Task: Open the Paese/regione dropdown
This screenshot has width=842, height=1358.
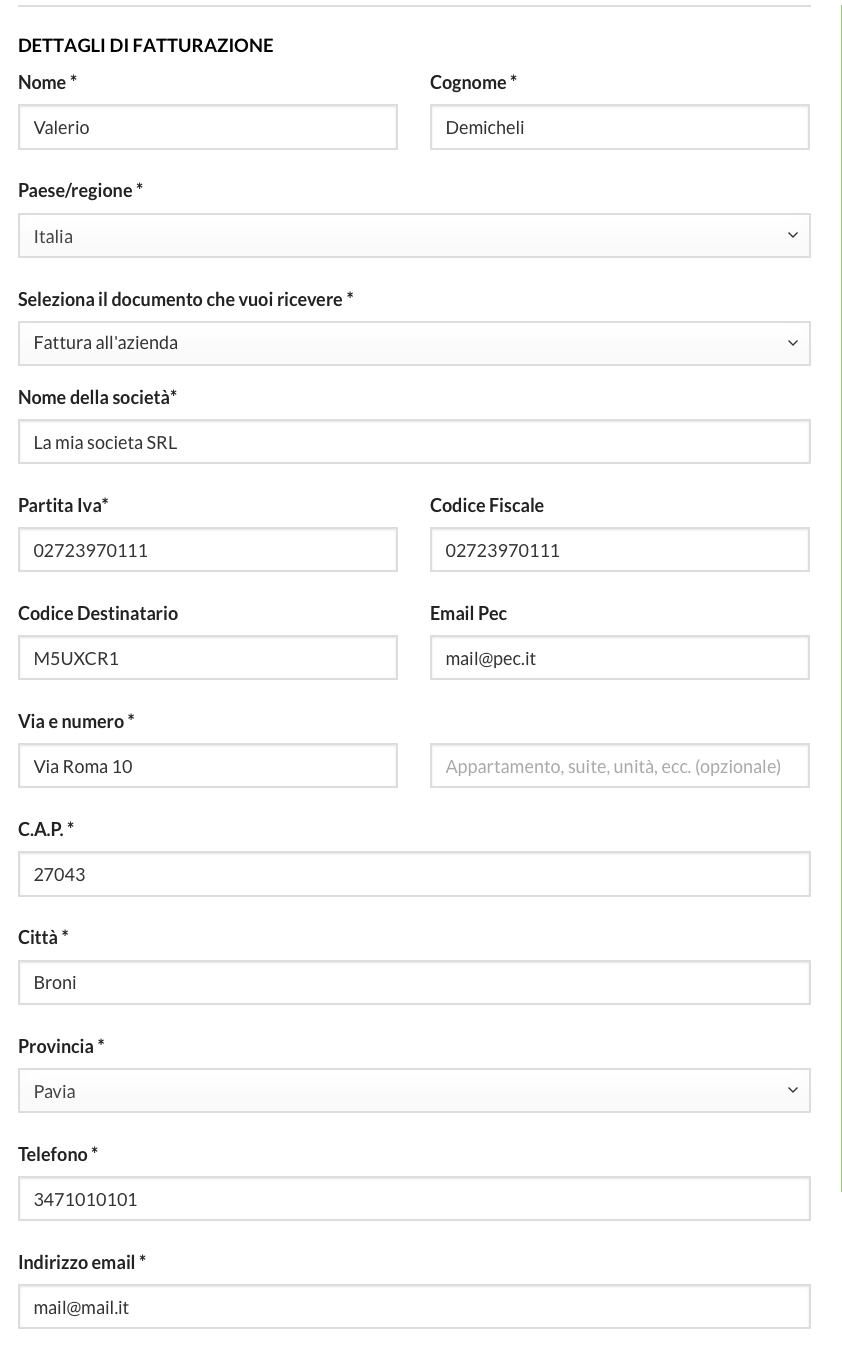Action: pos(414,236)
